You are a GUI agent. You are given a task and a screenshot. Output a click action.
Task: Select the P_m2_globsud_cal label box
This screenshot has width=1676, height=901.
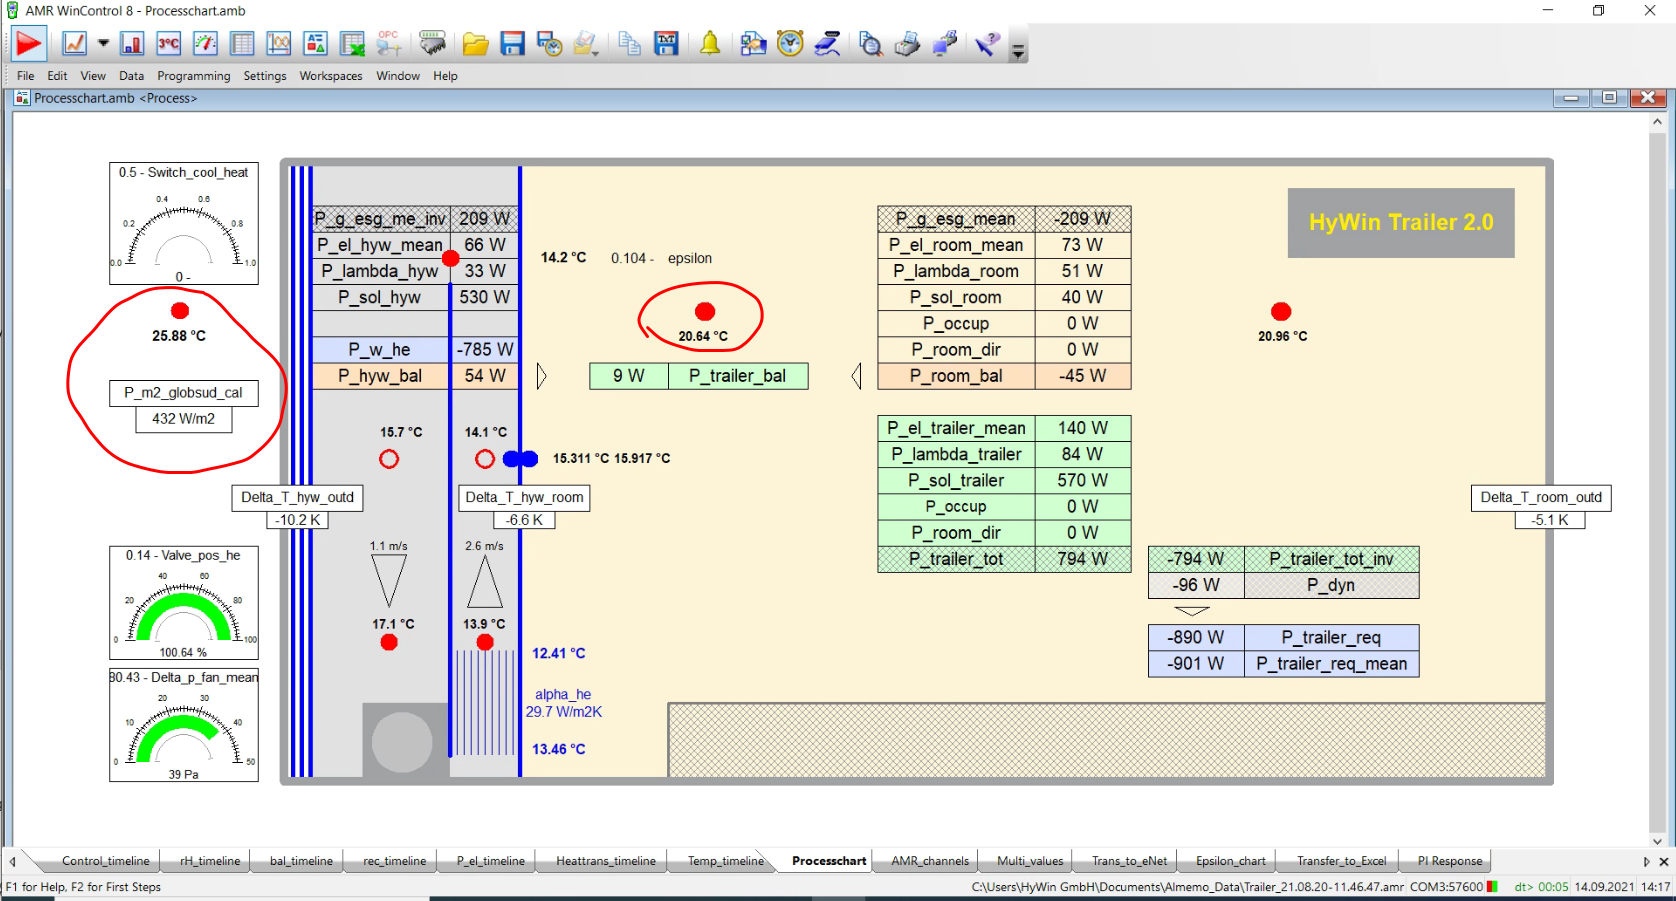click(184, 393)
